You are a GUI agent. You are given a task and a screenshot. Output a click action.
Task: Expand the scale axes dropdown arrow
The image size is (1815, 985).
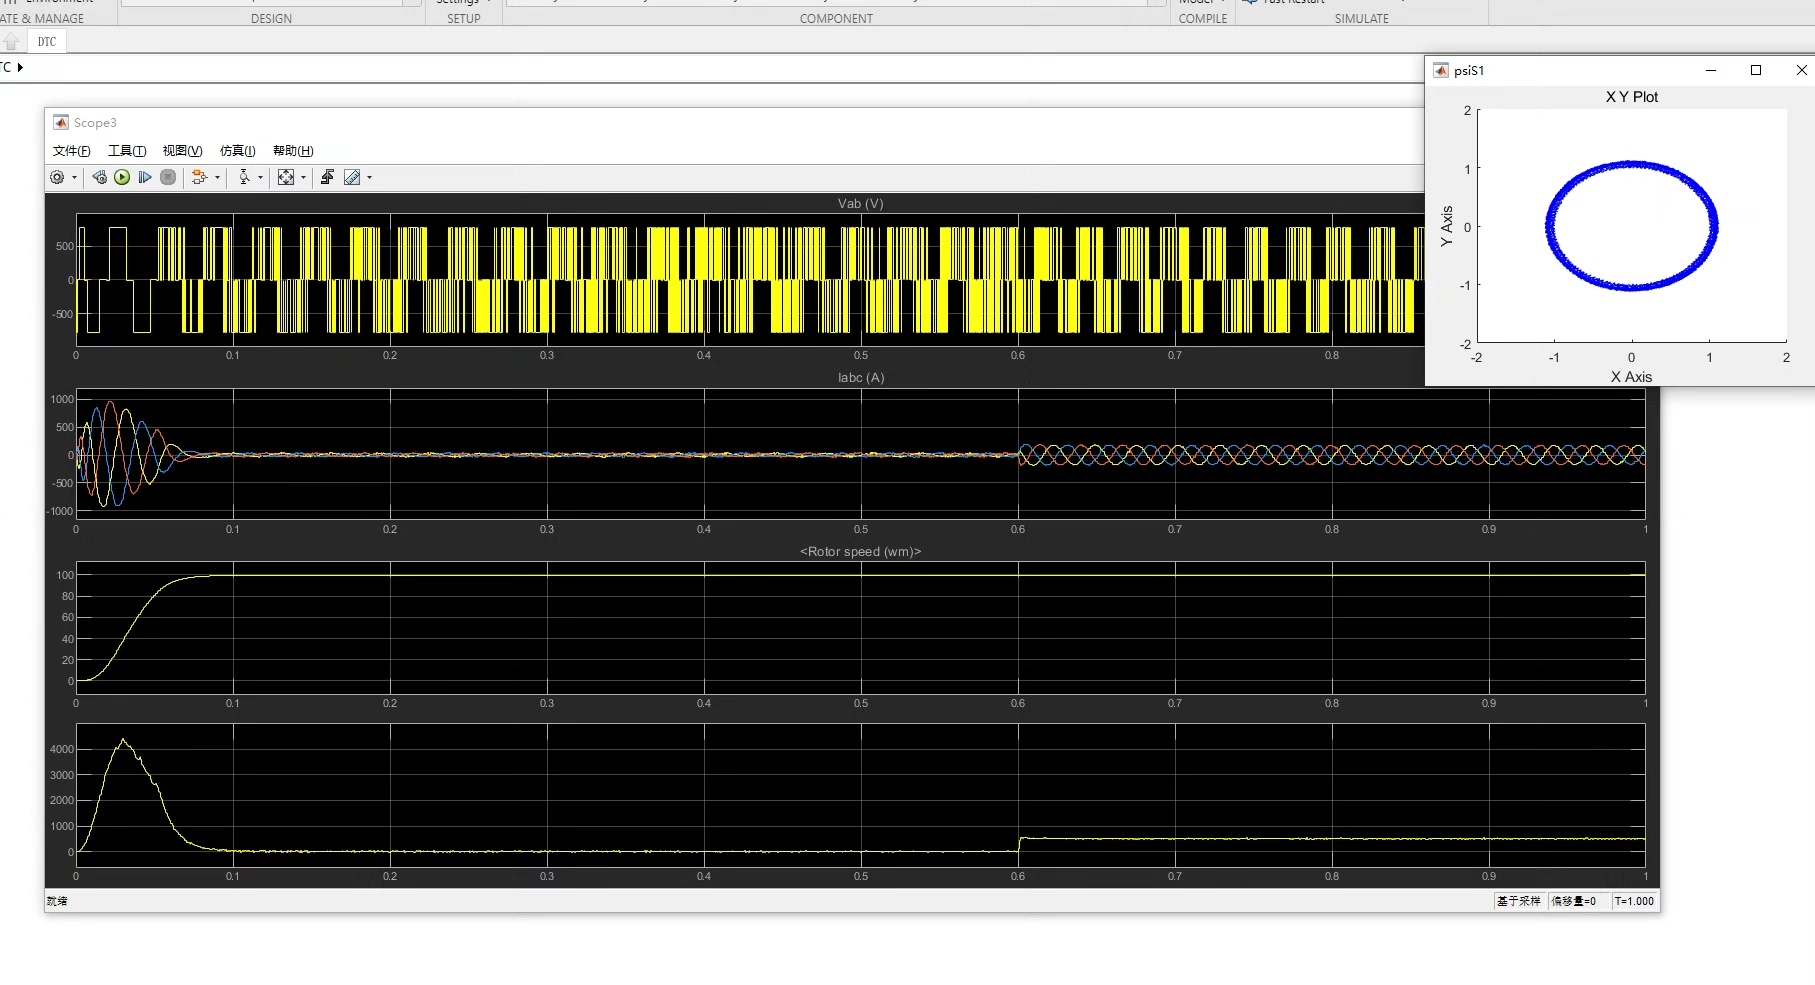[304, 178]
